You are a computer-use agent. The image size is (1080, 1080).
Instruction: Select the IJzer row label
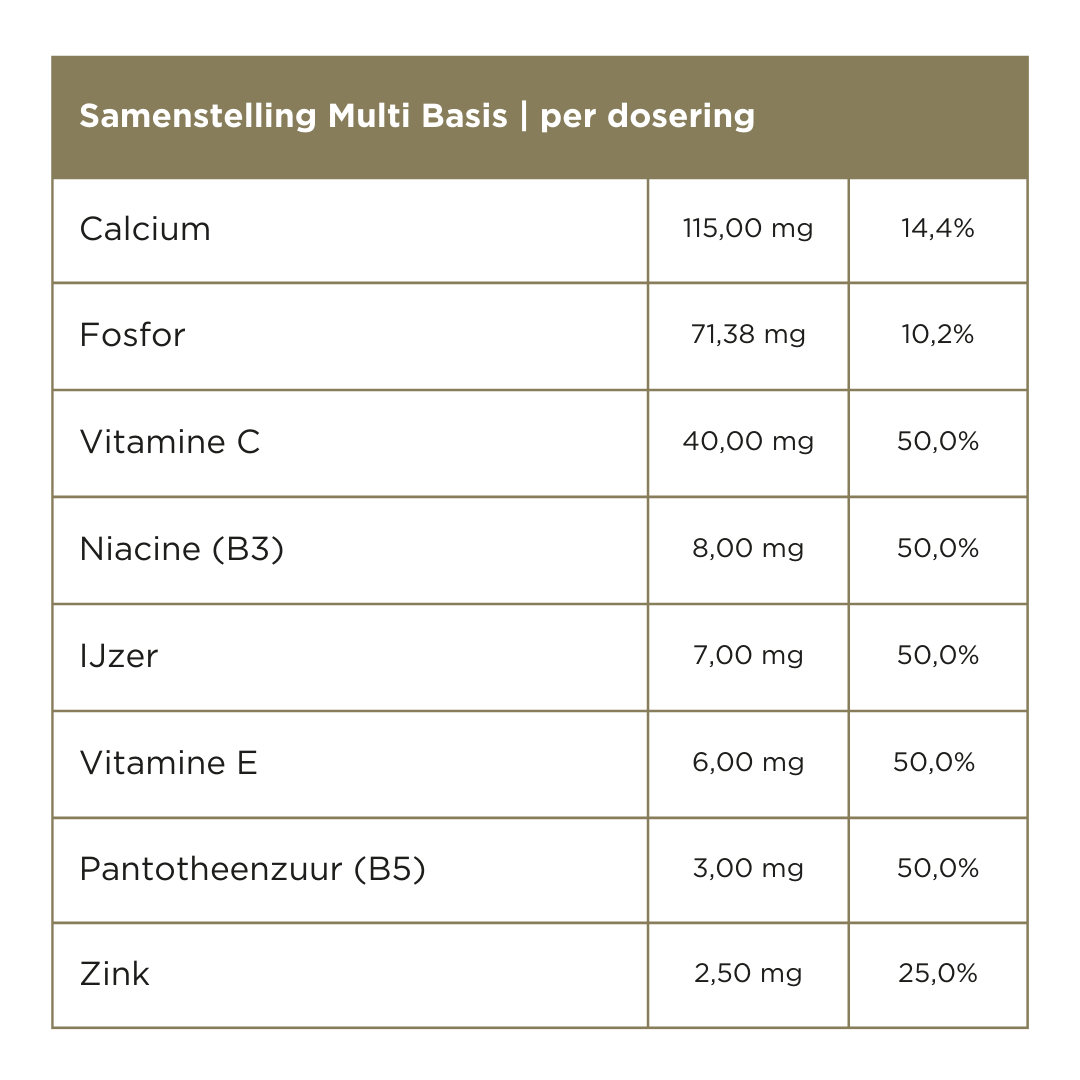(119, 656)
